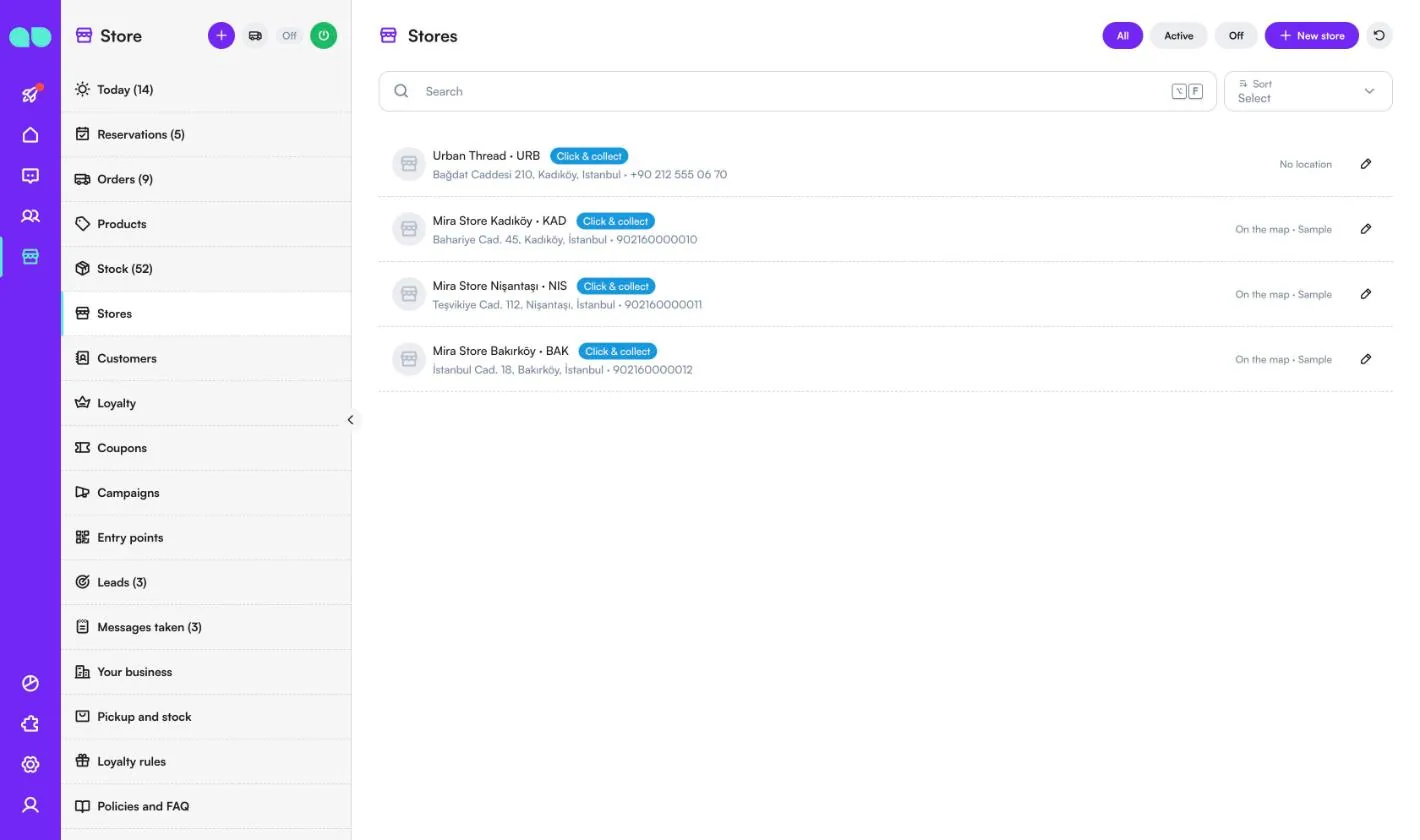The height and width of the screenshot is (840, 1420).
Task: Click the purple plus button beside Store title
Action: tap(221, 36)
